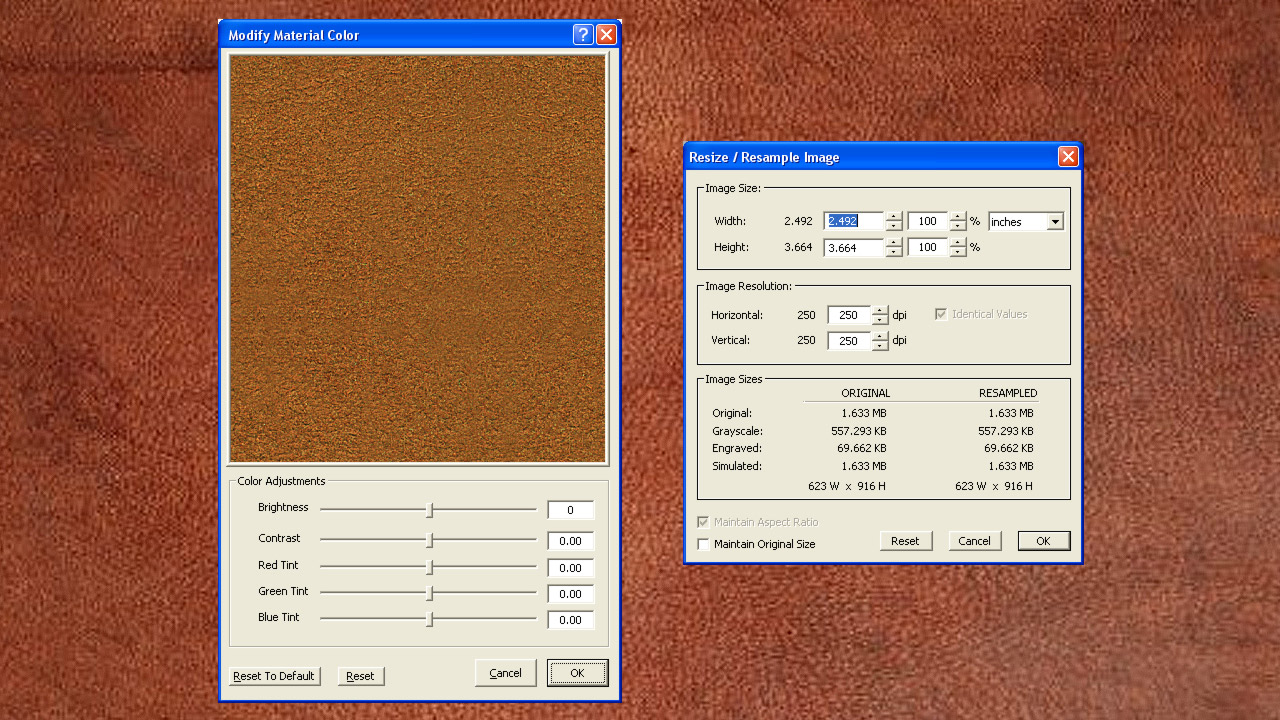The width and height of the screenshot is (1280, 720).
Task: Increase Width value with up spinner arrow
Action: pyautogui.click(x=894, y=217)
